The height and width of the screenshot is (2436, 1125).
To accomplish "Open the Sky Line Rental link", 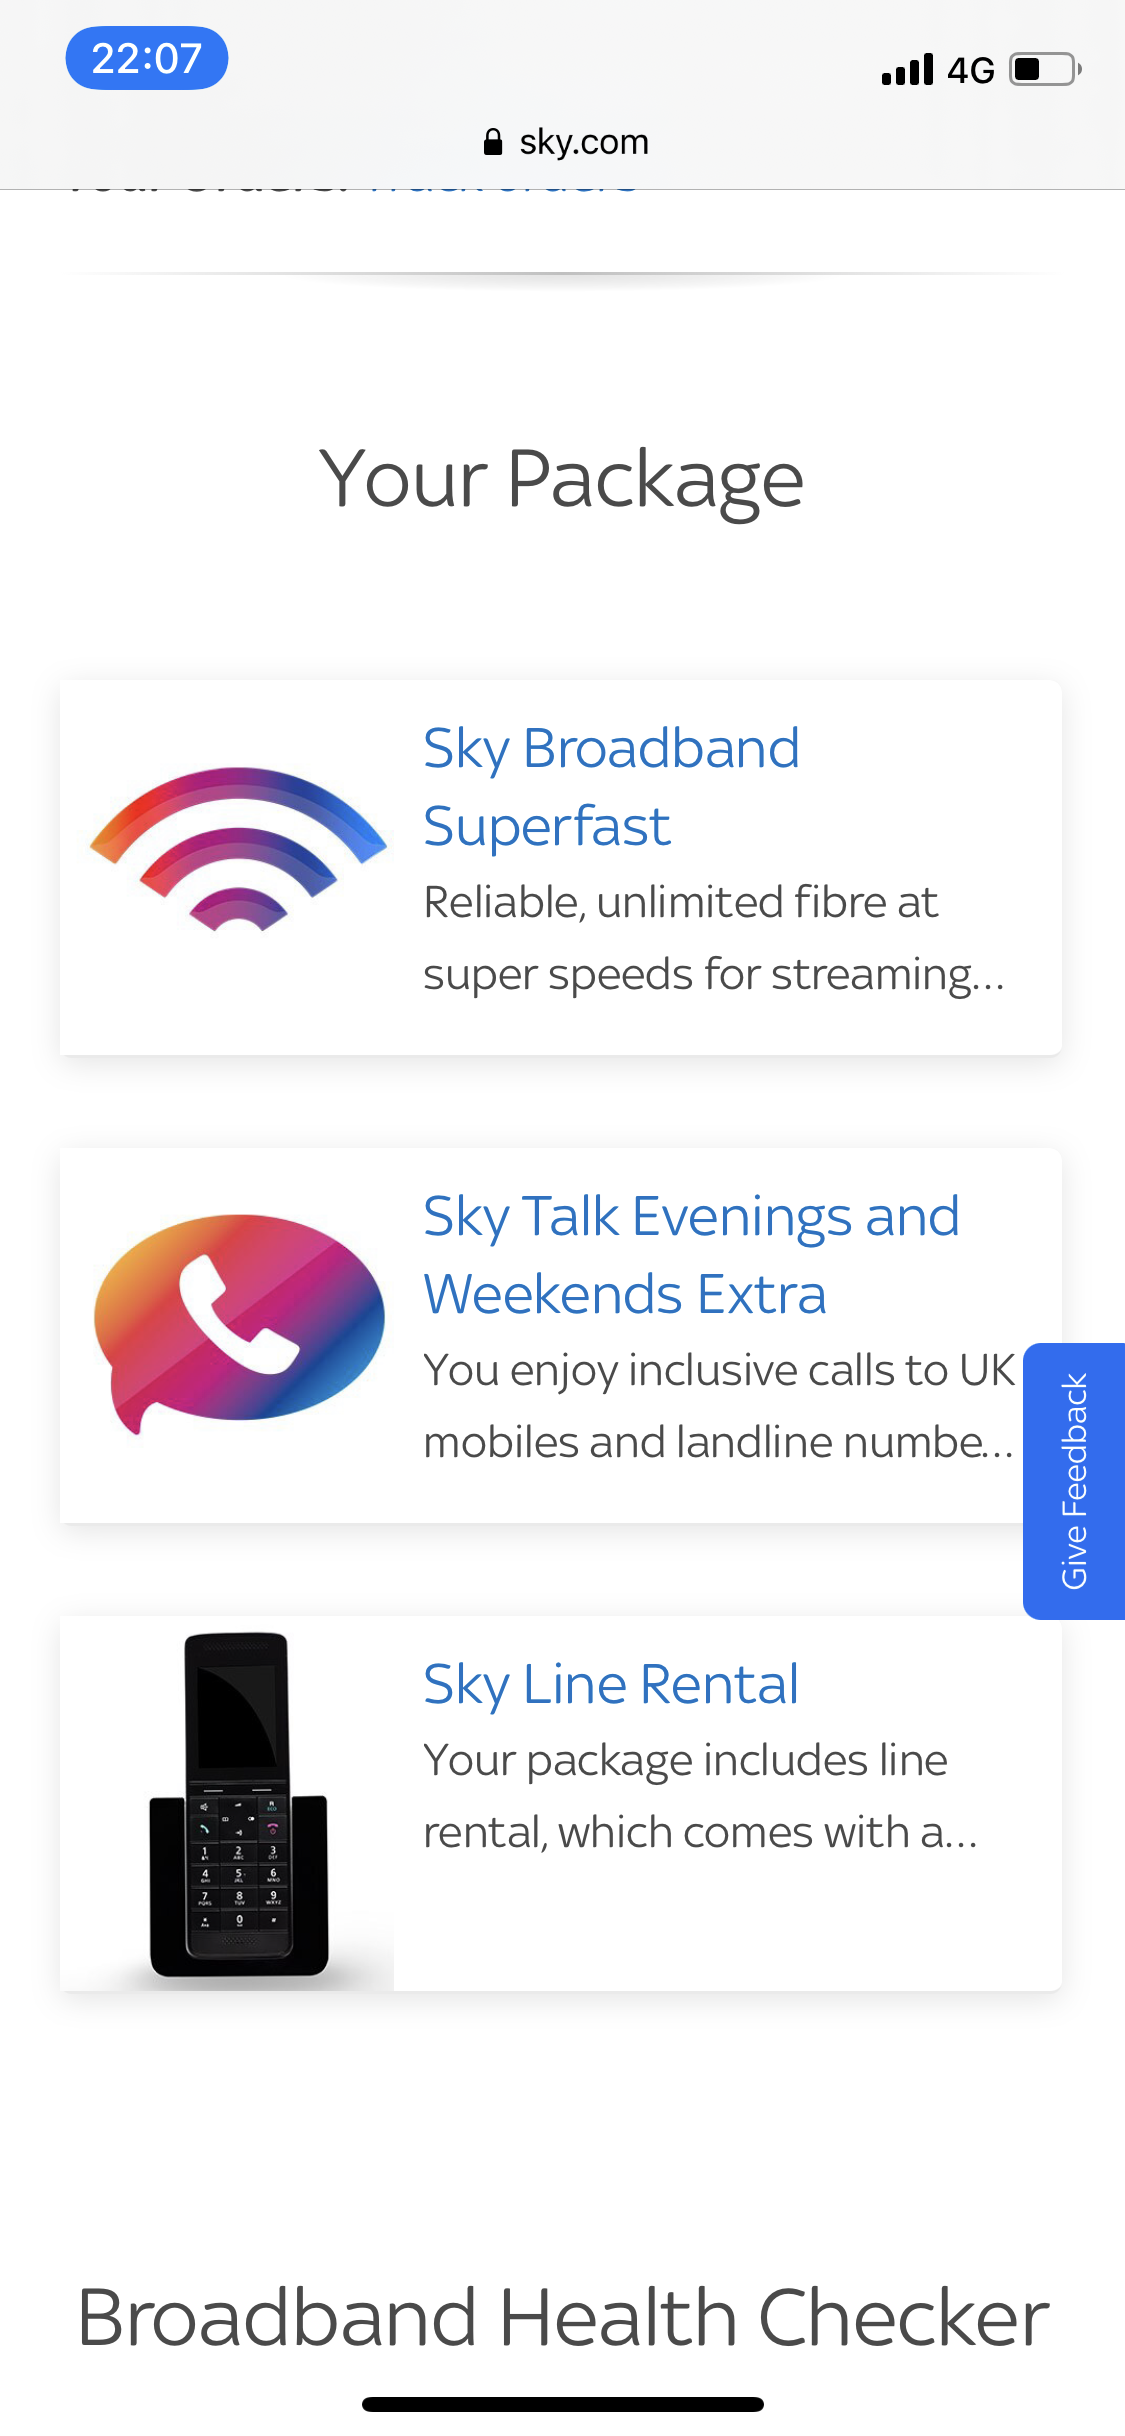I will 611,1684.
